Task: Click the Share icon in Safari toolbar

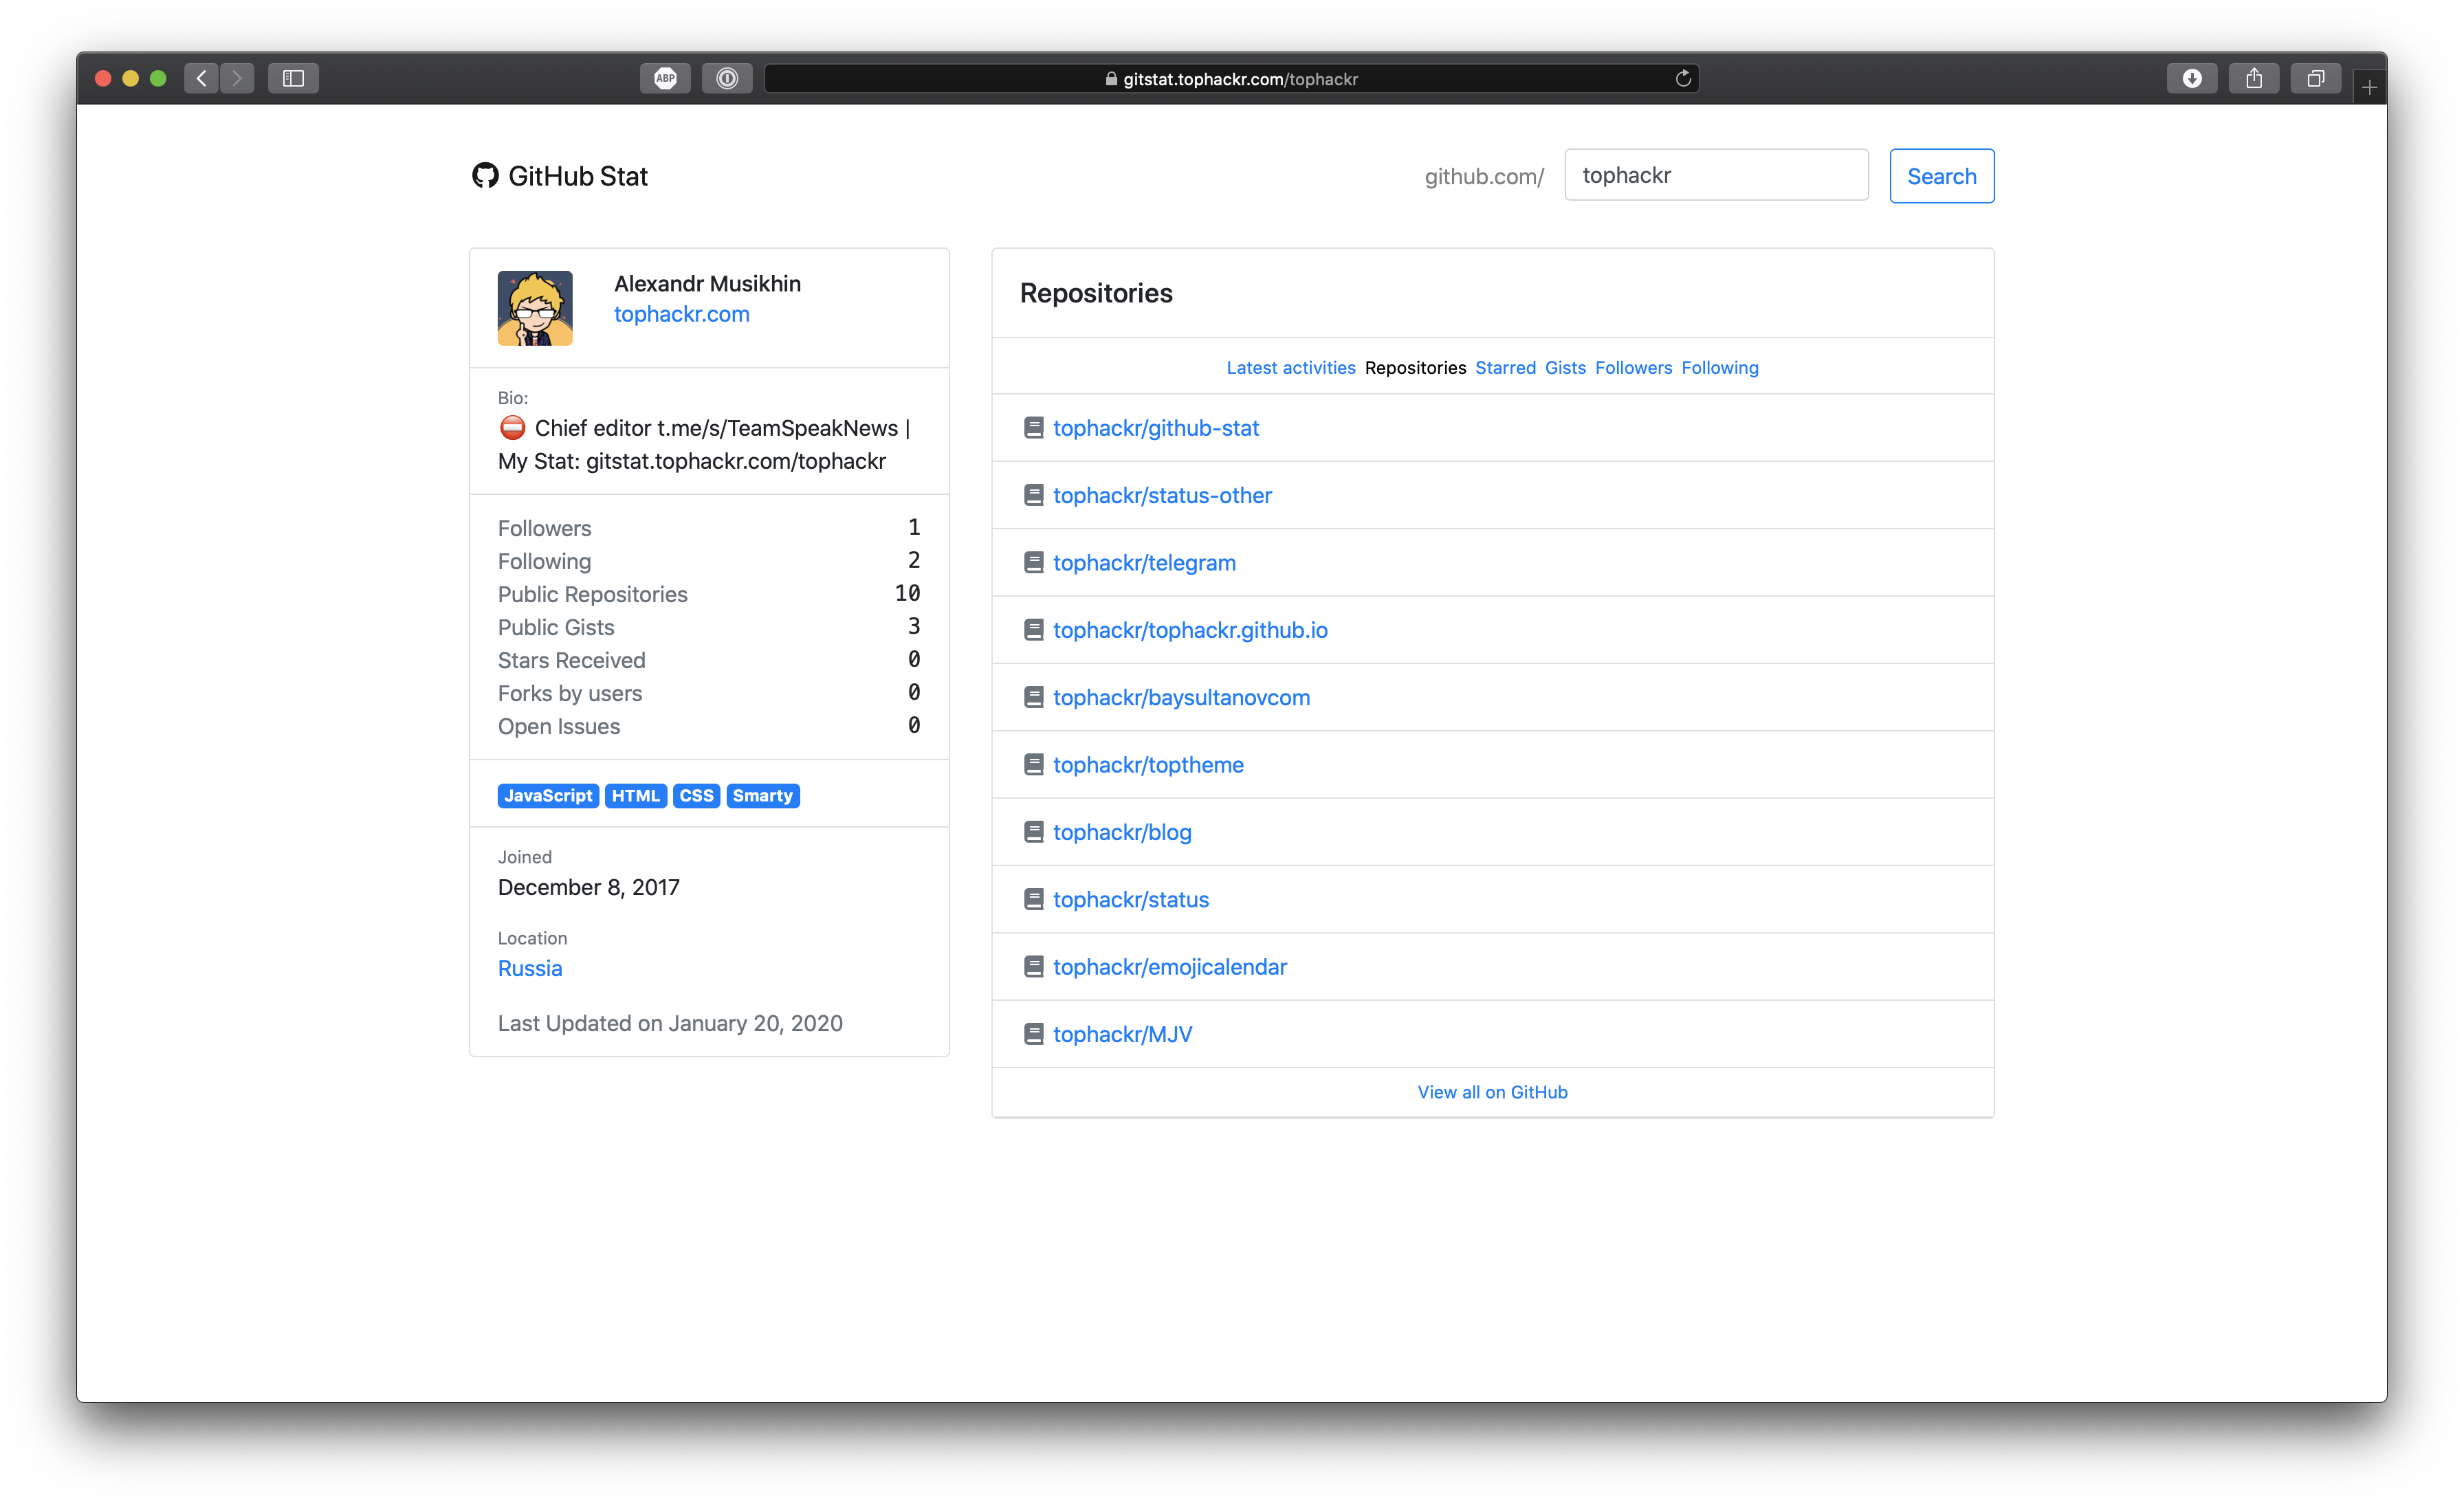Action: 2254,78
